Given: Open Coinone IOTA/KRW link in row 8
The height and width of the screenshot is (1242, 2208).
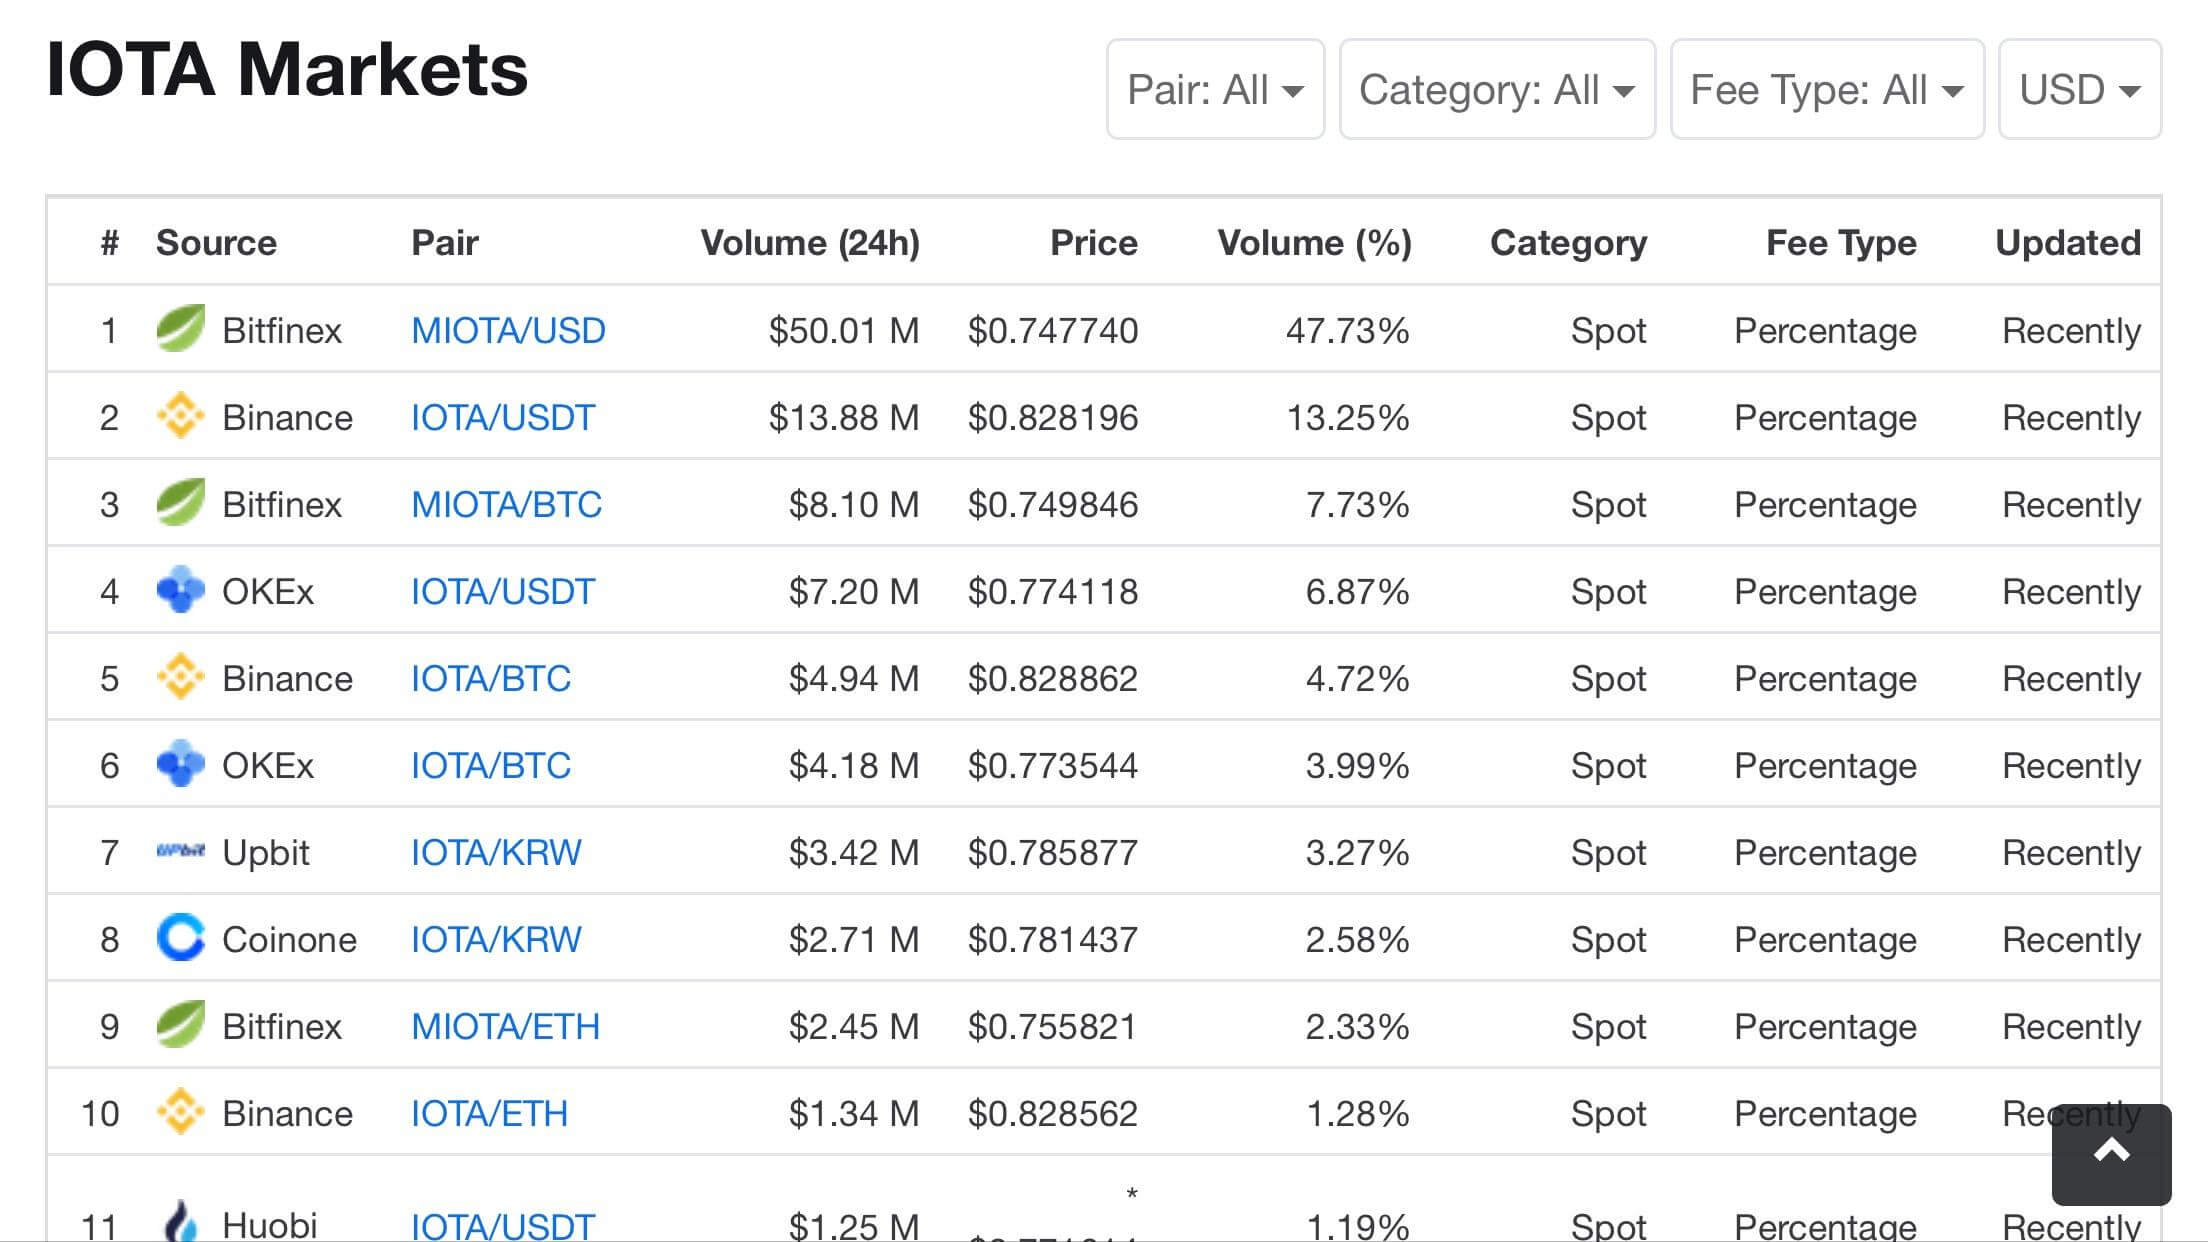Looking at the screenshot, I should click(x=496, y=940).
